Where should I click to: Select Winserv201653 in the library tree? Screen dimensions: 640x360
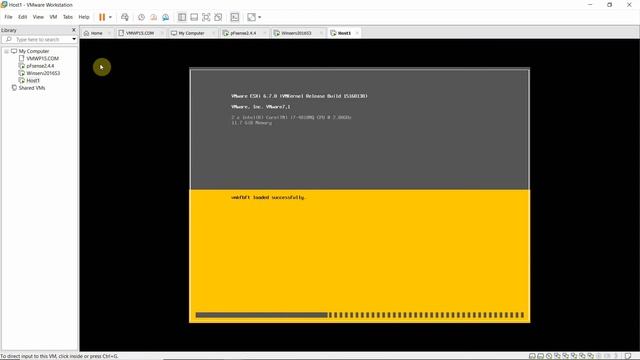43,73
